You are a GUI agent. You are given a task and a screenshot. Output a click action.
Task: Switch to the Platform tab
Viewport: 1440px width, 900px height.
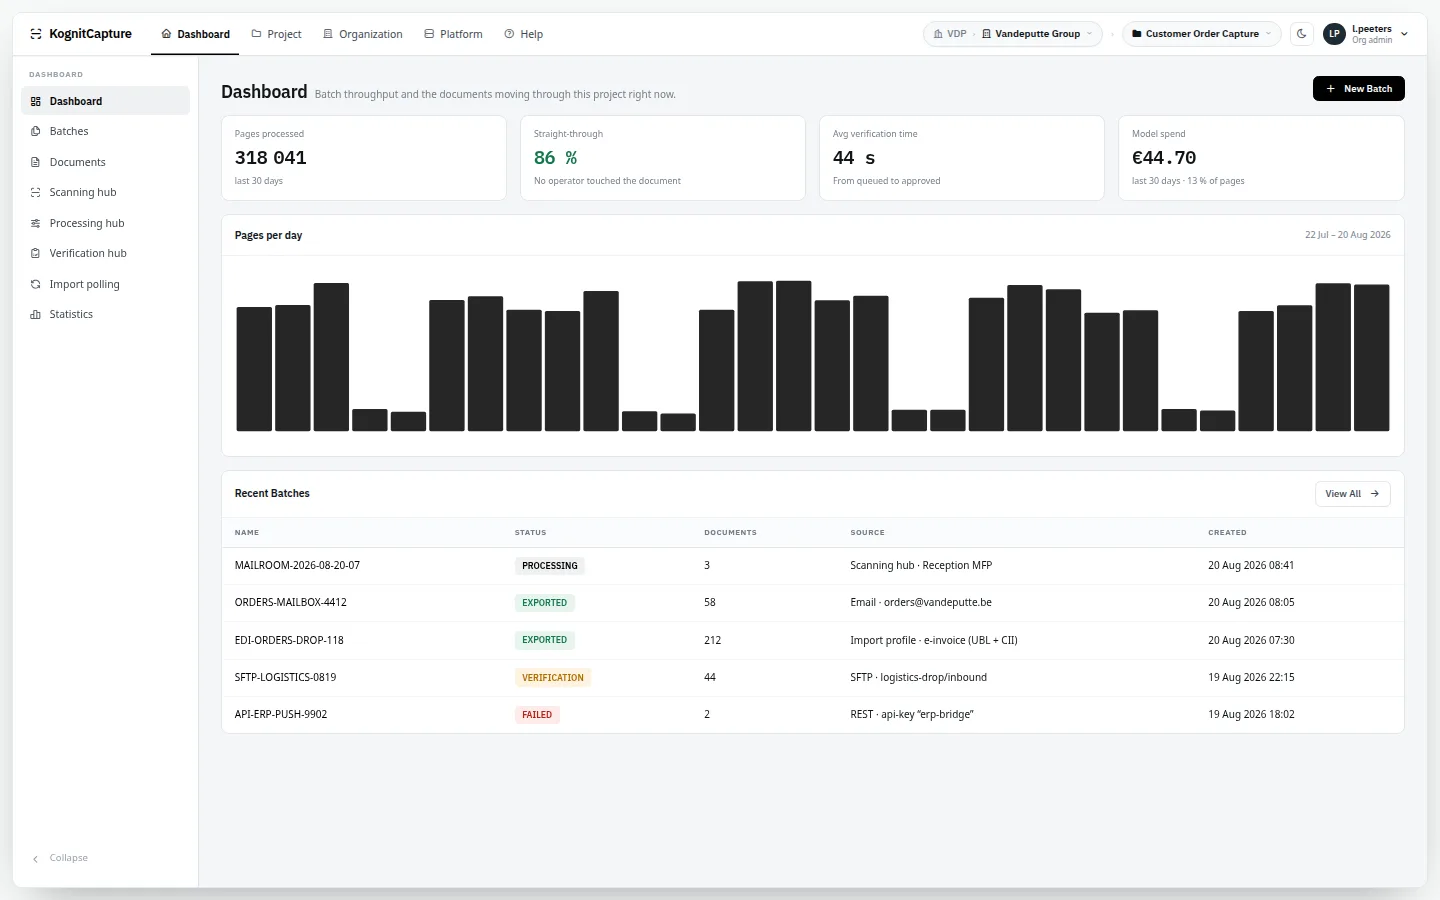453,34
